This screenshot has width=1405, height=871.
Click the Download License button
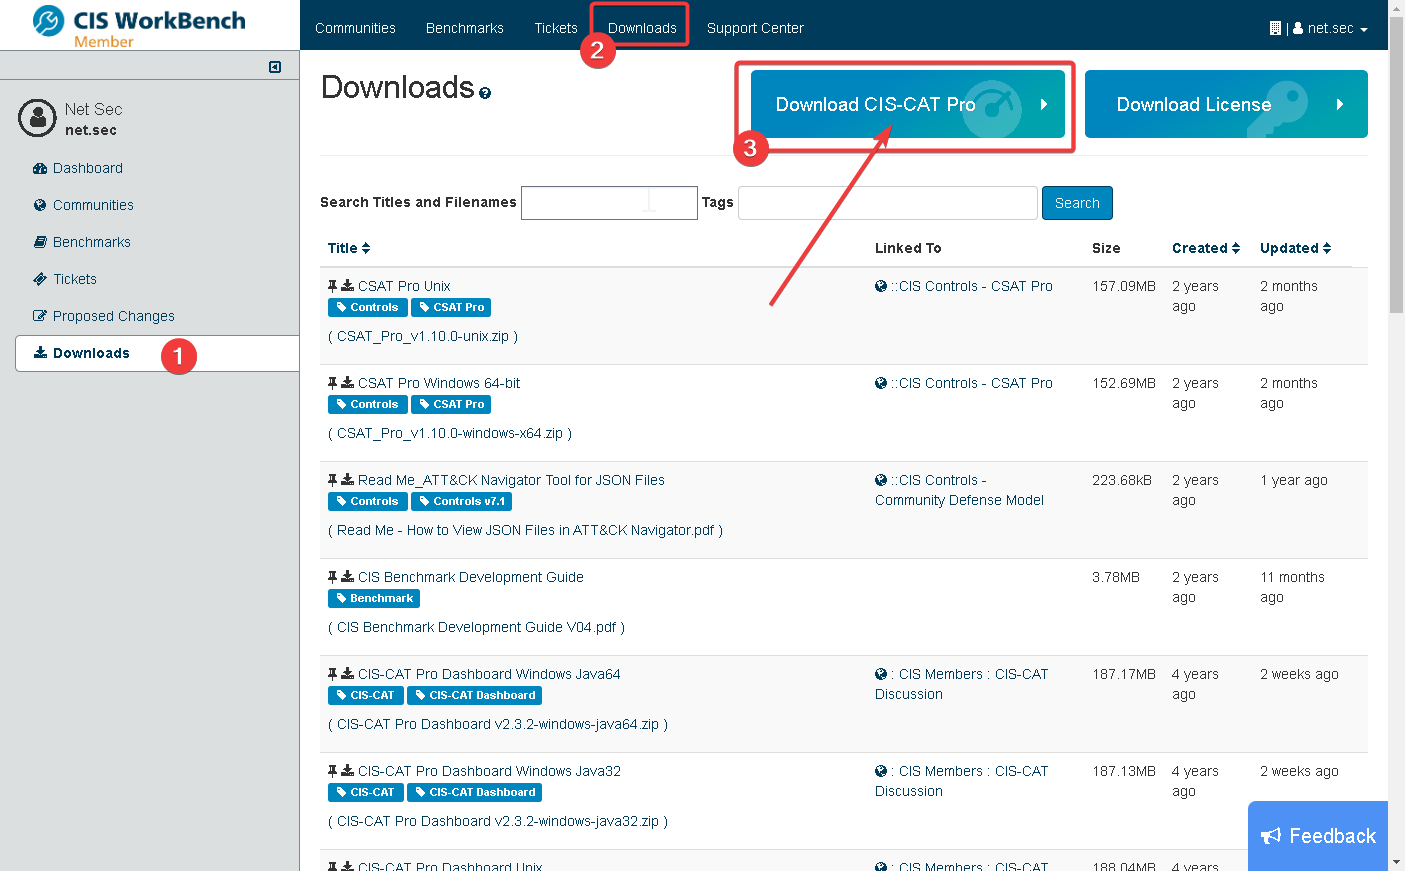(x=1226, y=104)
